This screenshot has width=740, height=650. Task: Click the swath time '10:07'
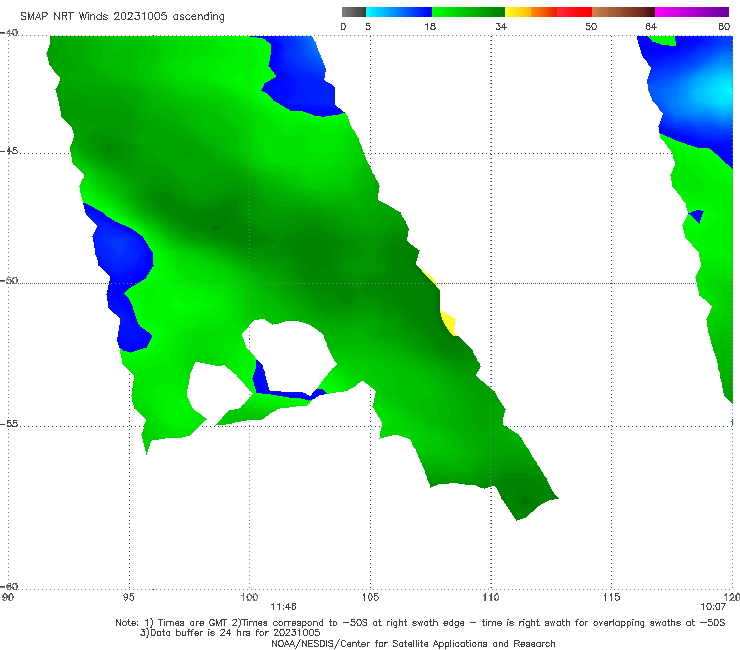[713, 607]
